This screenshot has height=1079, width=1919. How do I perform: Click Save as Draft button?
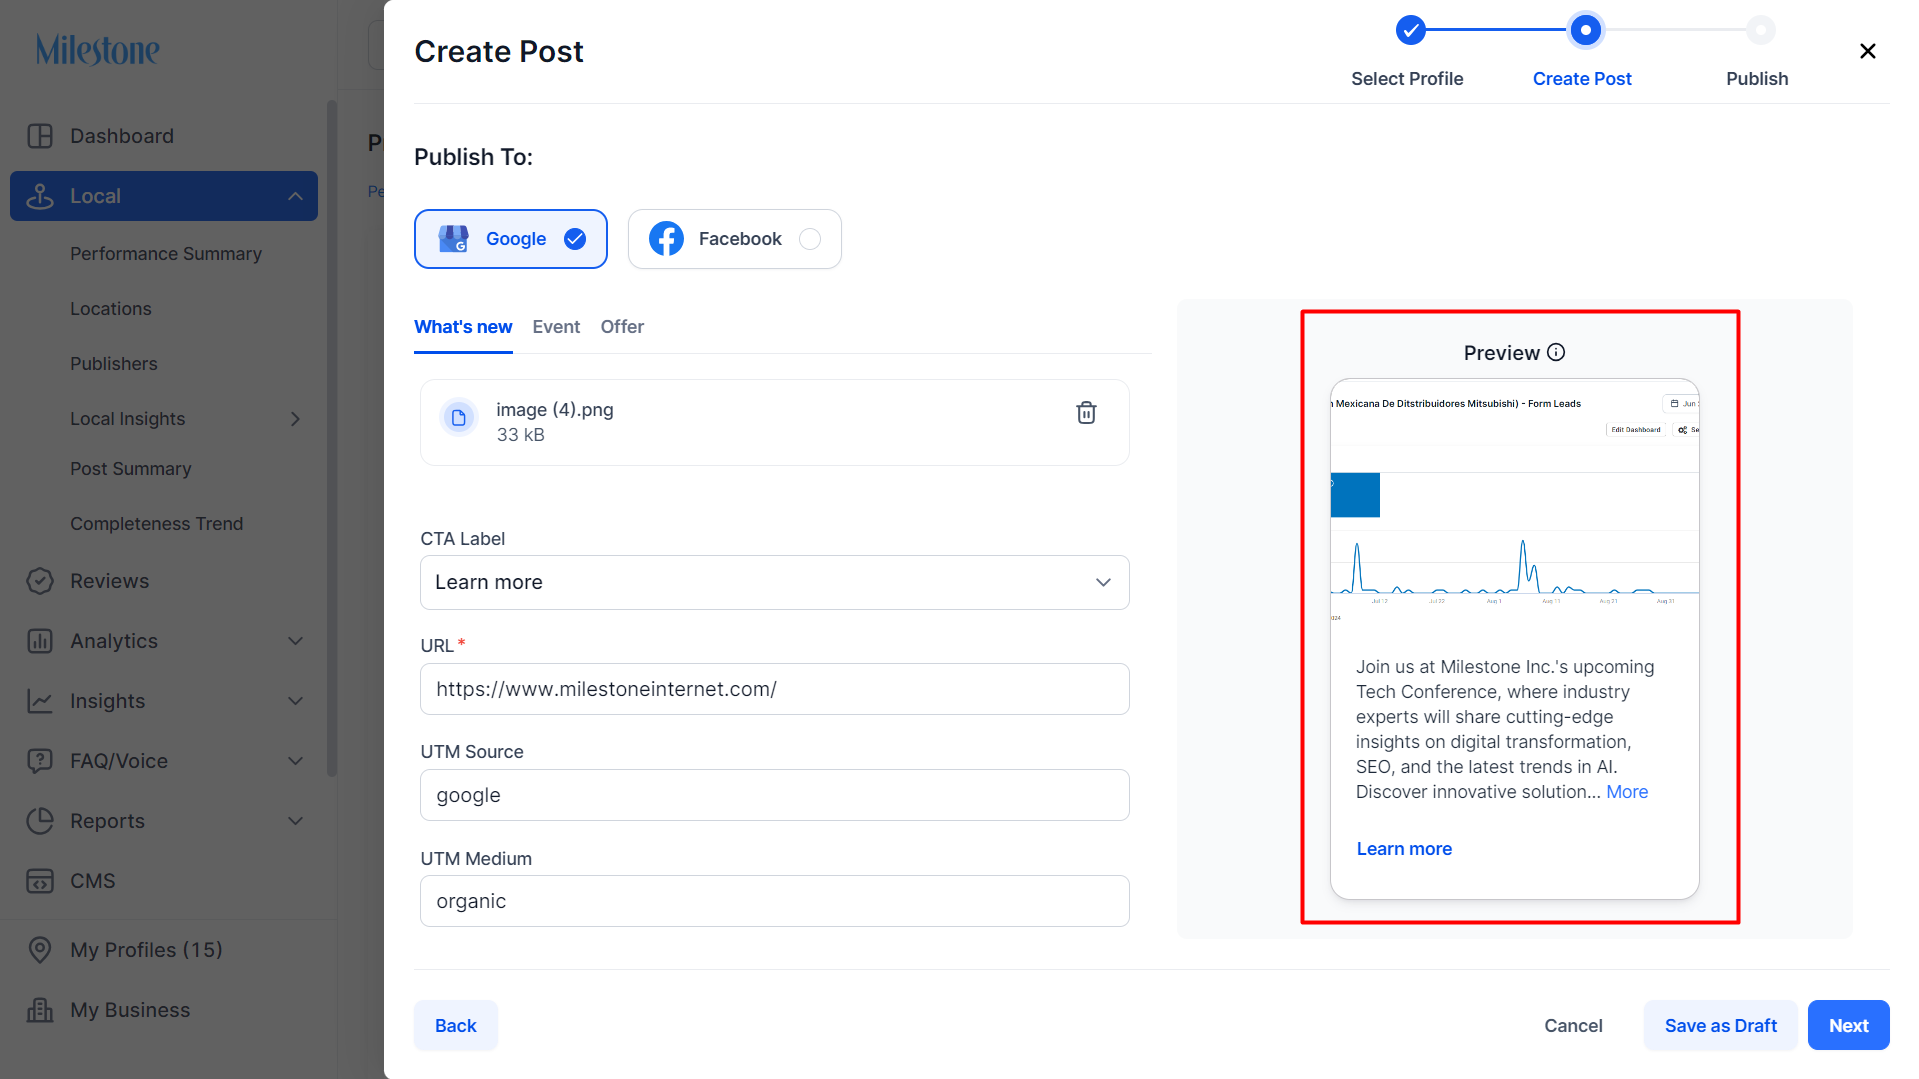[1721, 1025]
